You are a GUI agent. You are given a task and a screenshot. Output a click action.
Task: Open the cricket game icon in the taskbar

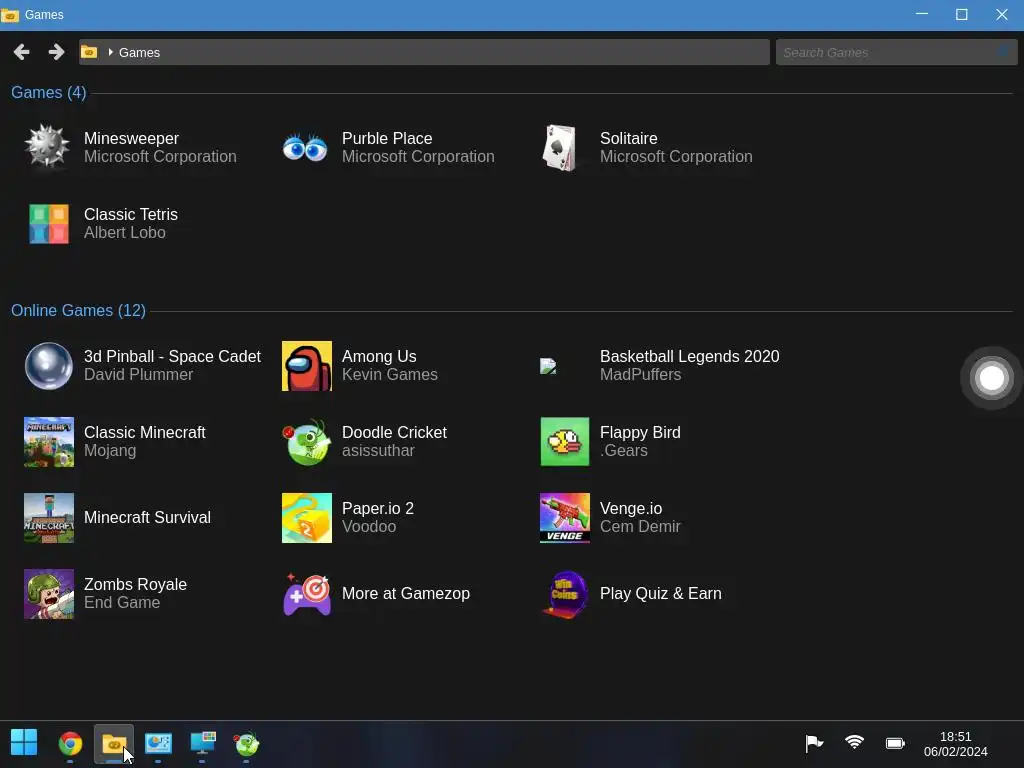(246, 743)
